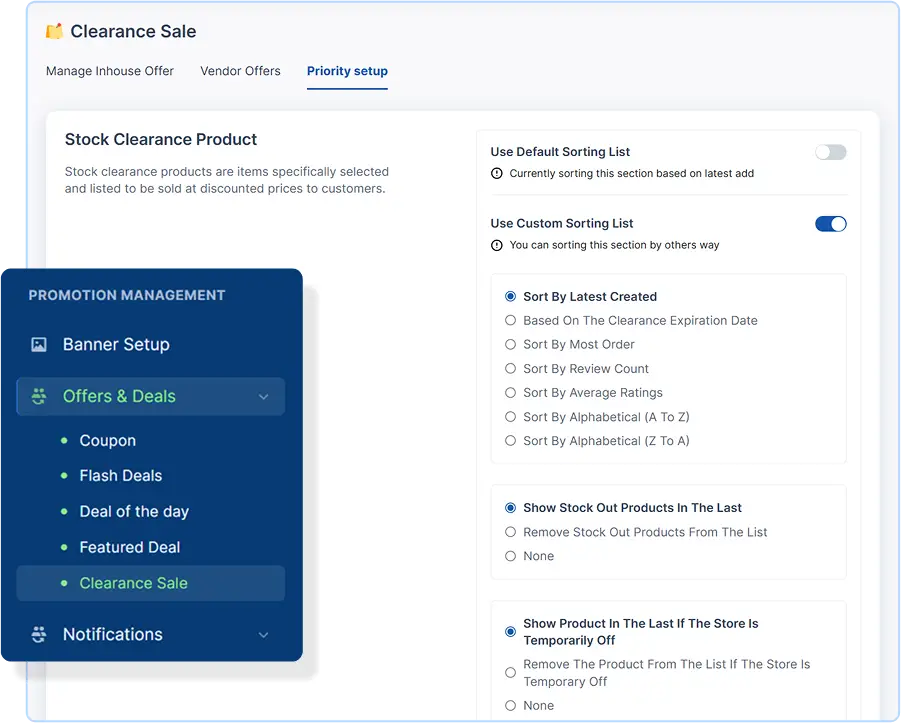Select Sort By Average Ratings
901x723 pixels.
[510, 393]
